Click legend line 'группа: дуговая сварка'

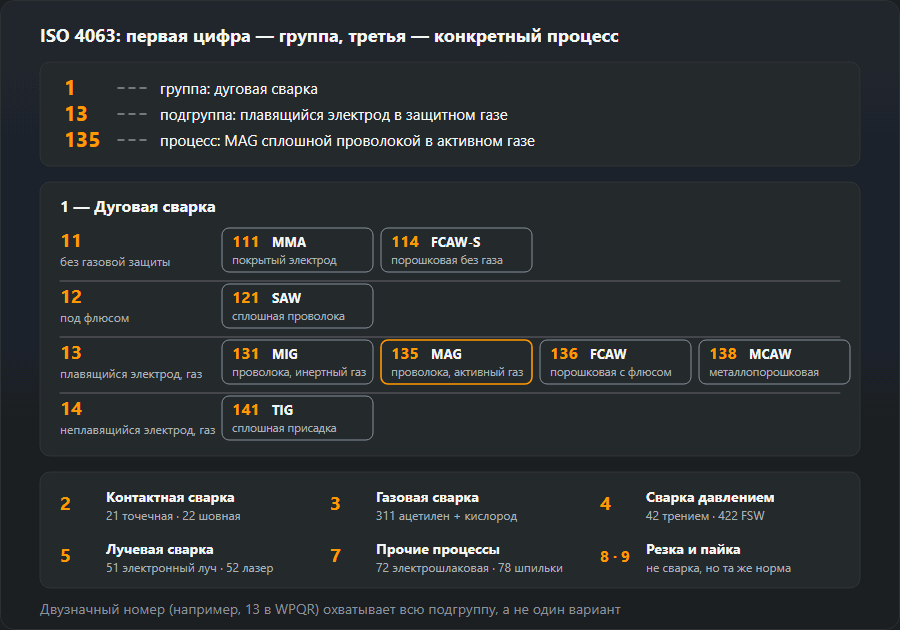click(239, 89)
